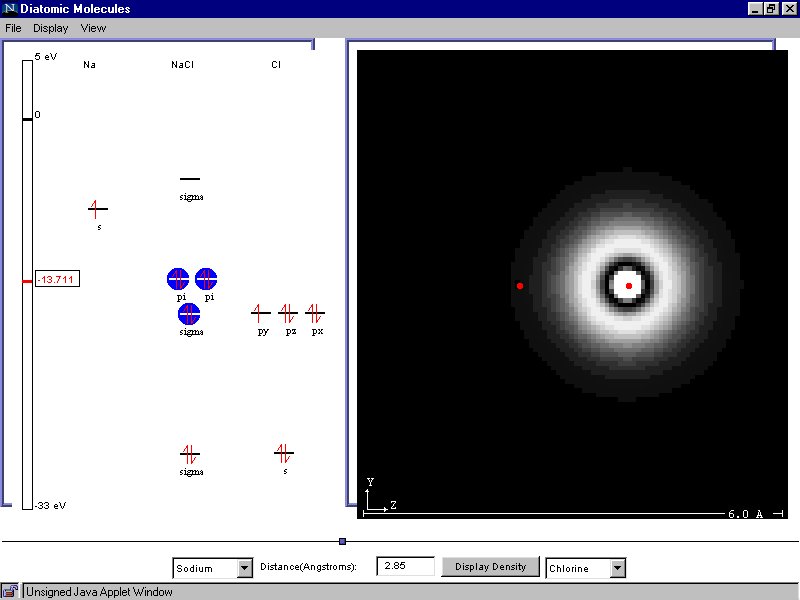
Task: Restore the Diatomic Molecules window
Action: point(771,9)
